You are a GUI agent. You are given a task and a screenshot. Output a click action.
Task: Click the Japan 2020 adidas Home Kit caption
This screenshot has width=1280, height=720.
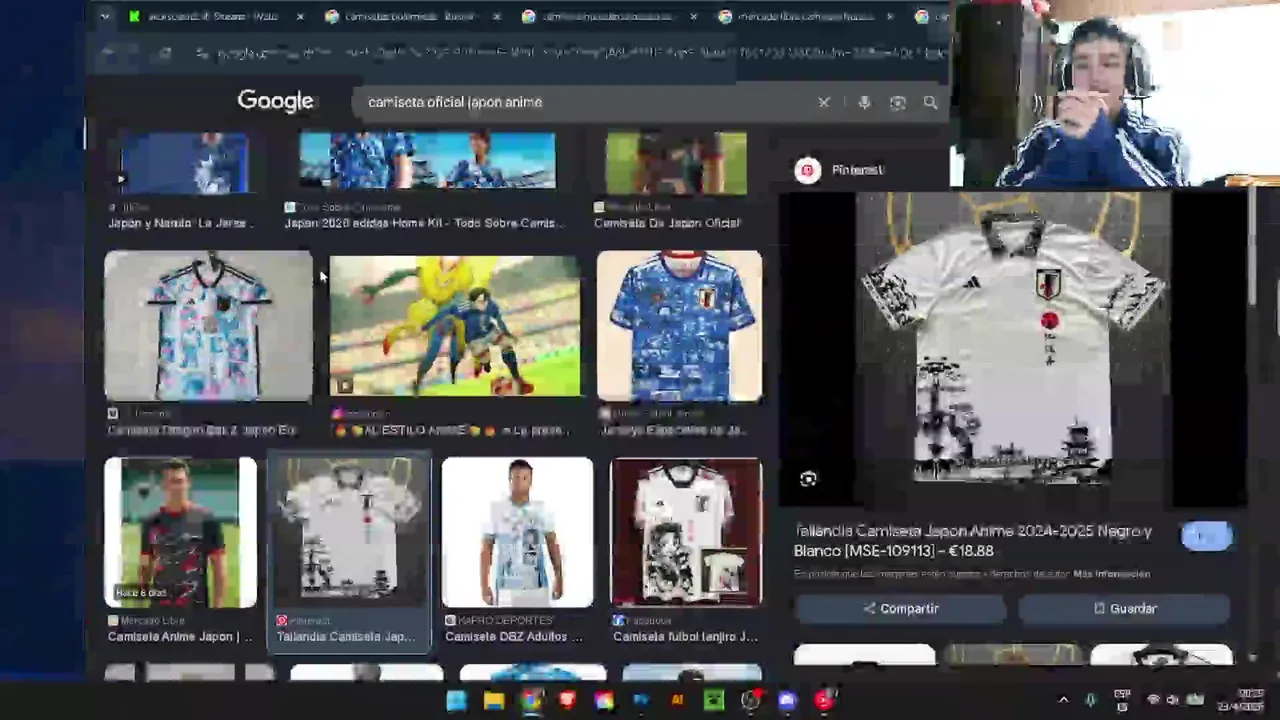[x=426, y=223]
